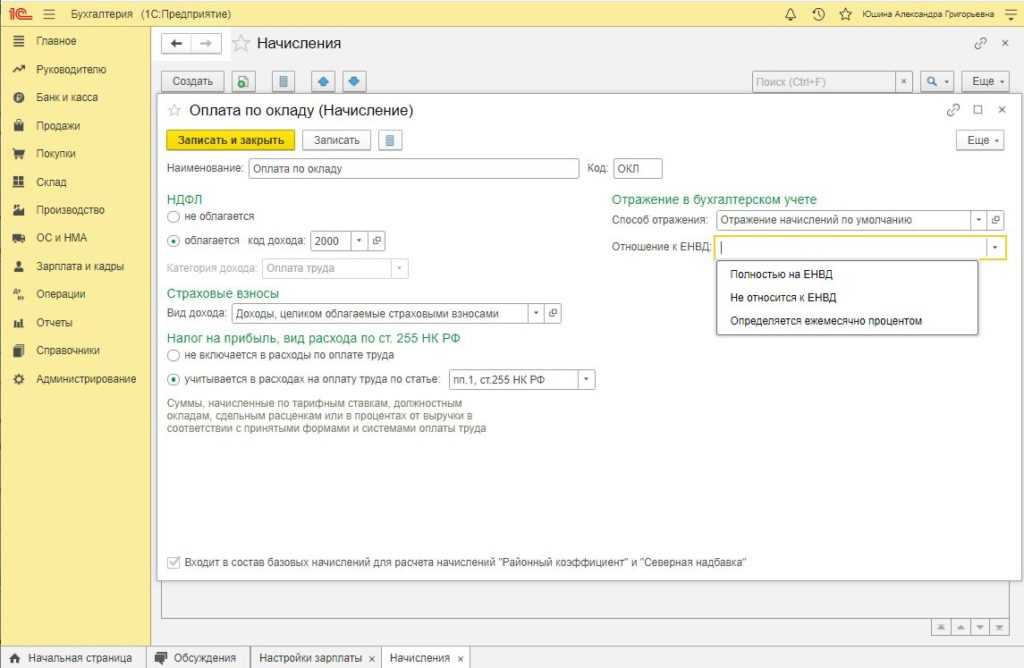Go forward with the right arrow button

point(206,43)
